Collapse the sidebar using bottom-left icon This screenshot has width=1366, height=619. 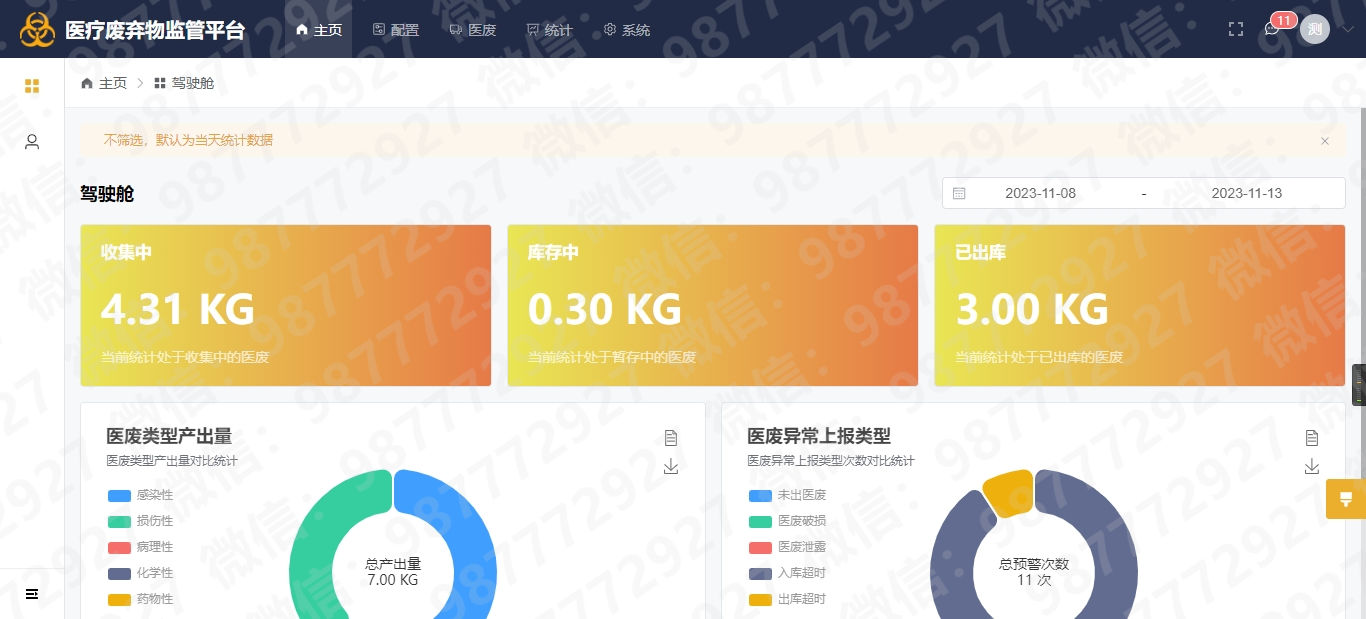tap(31, 593)
